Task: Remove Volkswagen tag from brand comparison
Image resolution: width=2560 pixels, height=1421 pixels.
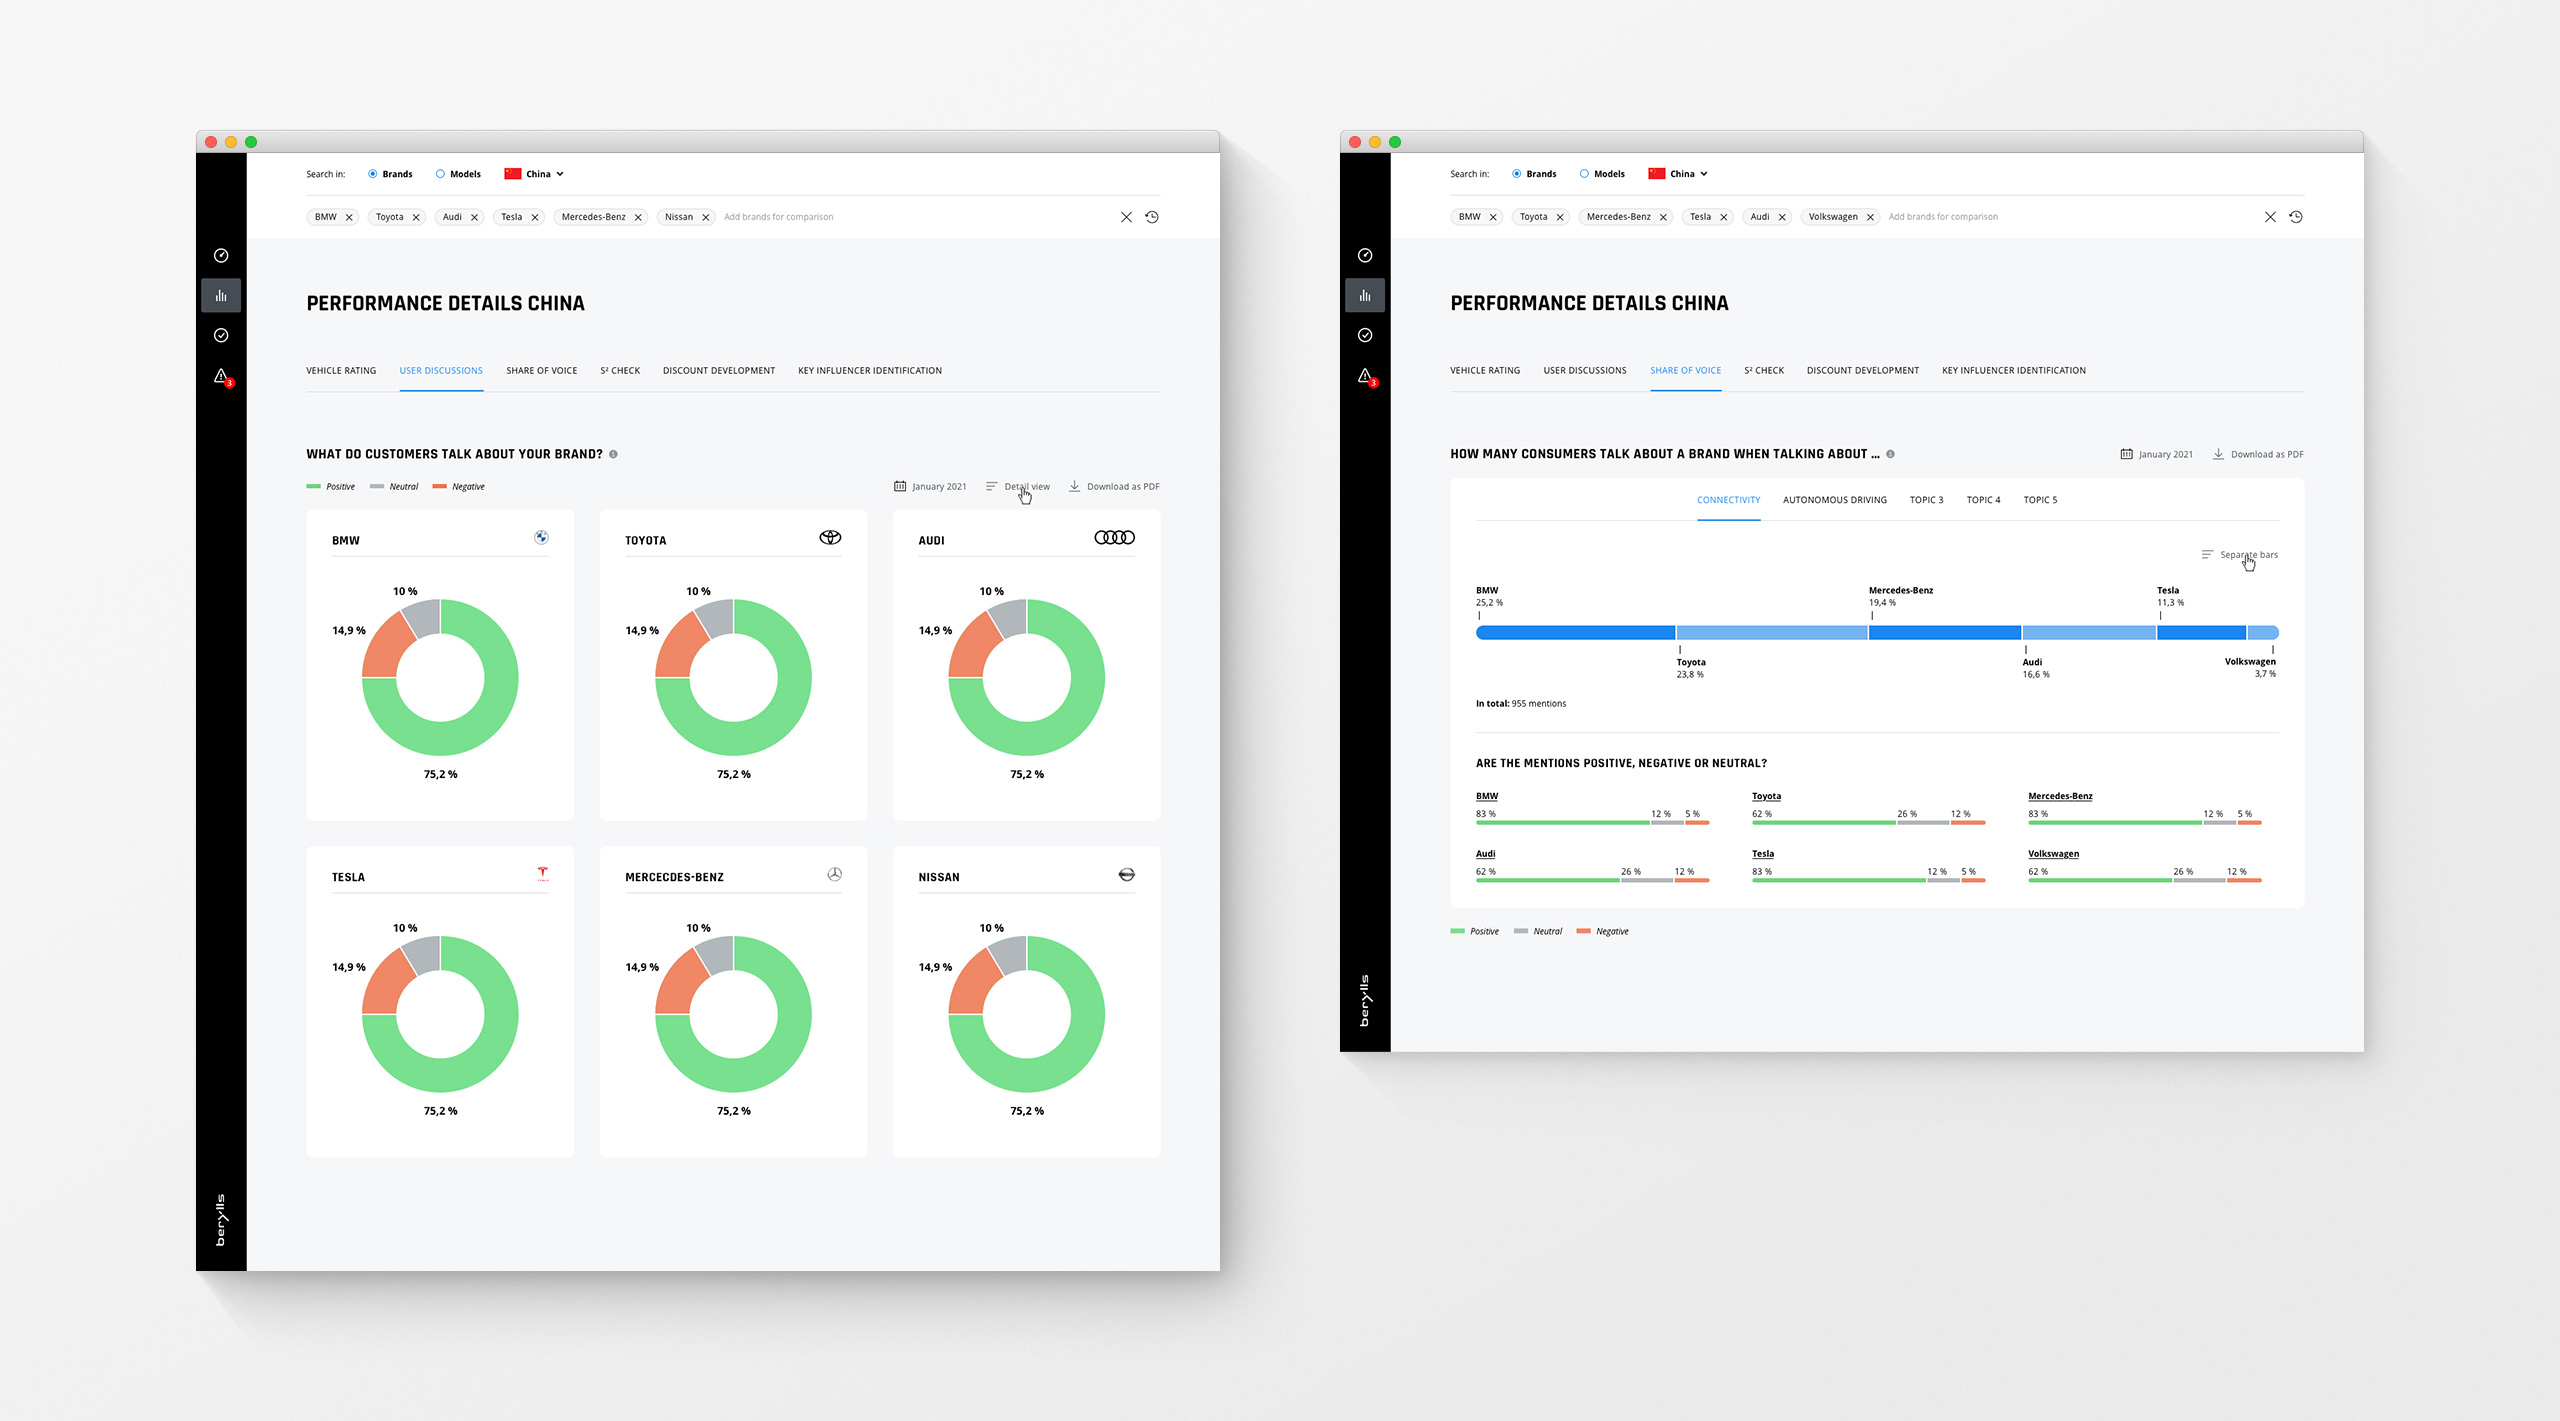Action: 1870,217
